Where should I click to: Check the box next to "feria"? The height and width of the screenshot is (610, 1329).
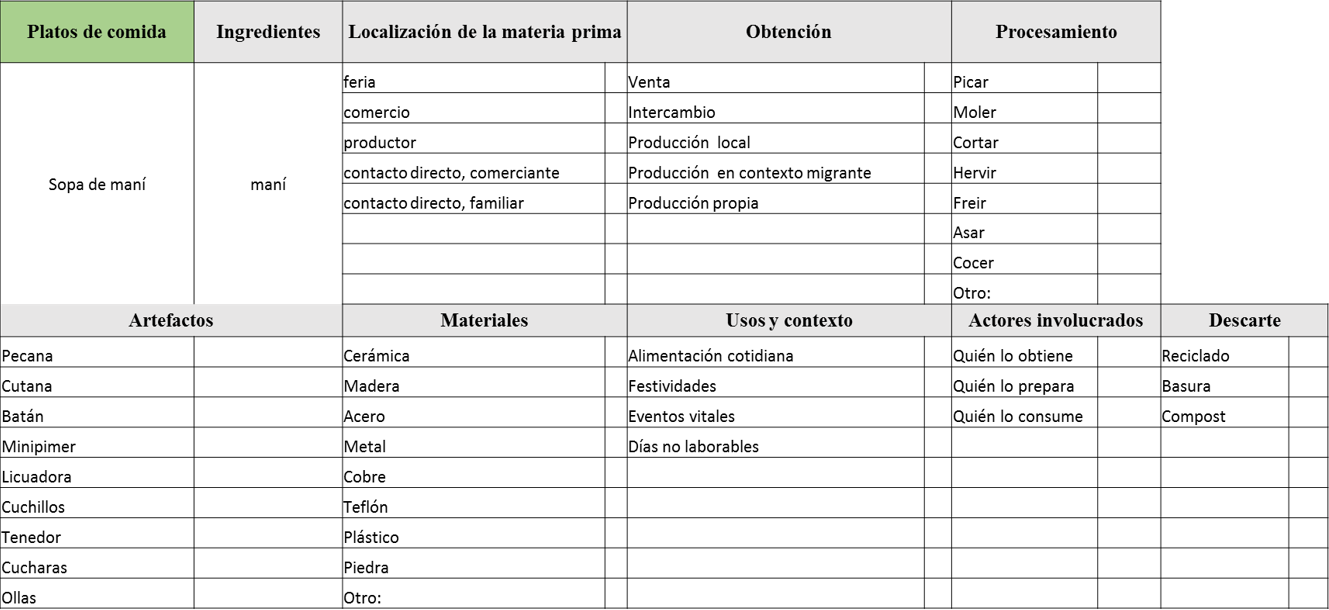point(616,79)
